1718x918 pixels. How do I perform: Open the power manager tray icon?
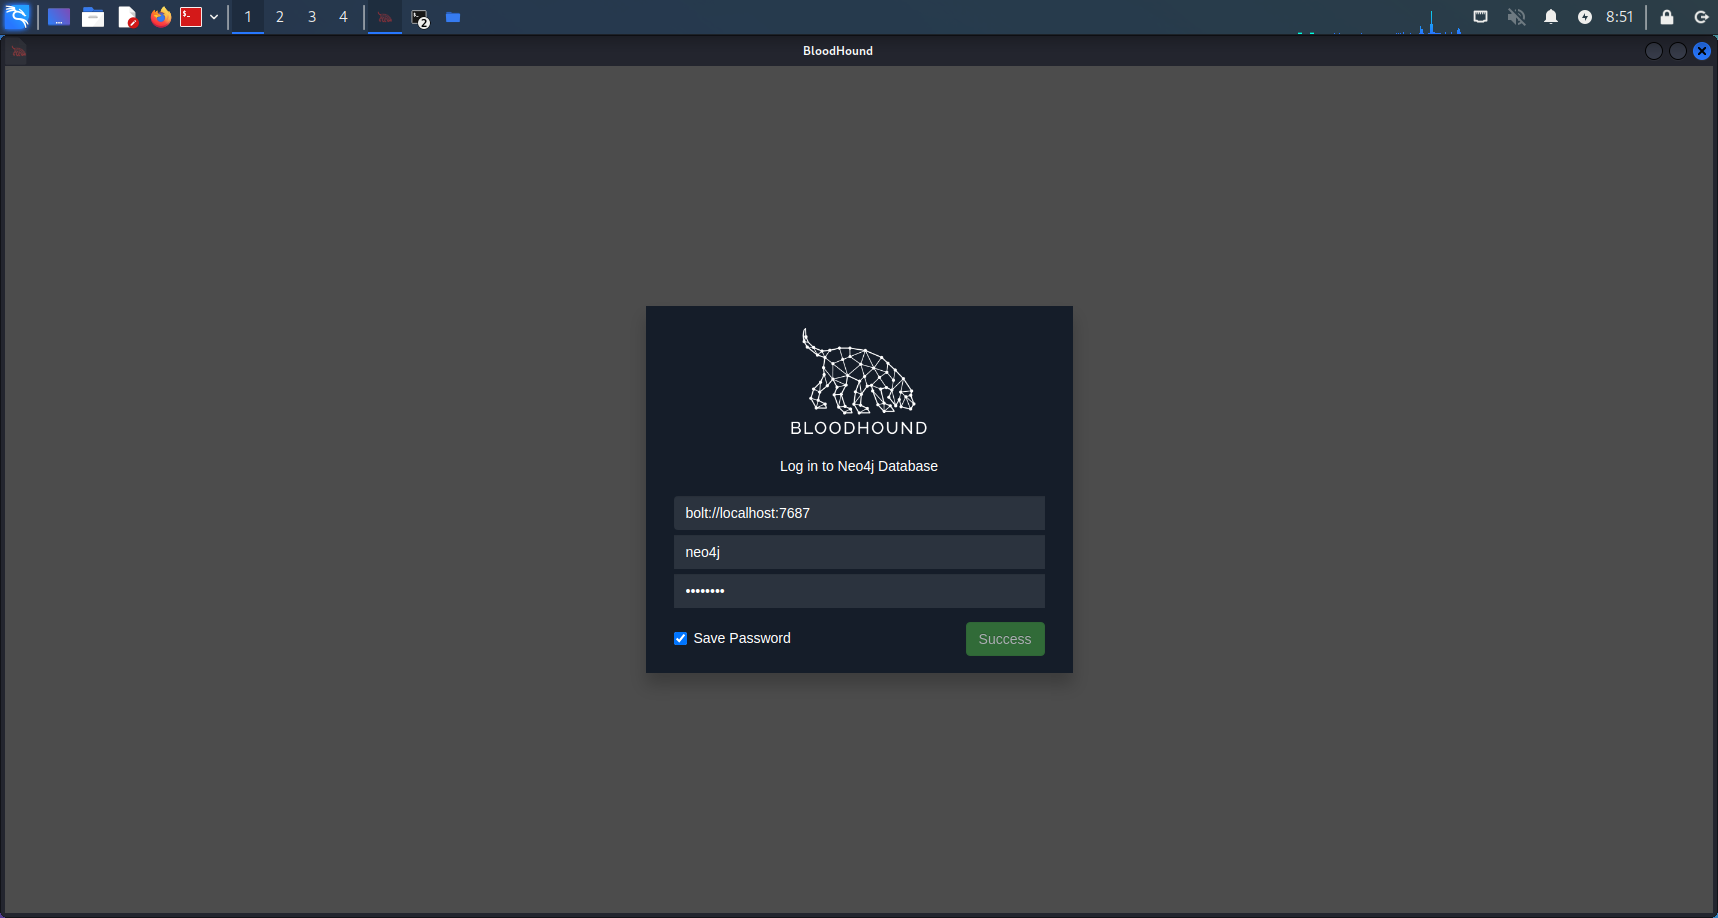click(1585, 17)
